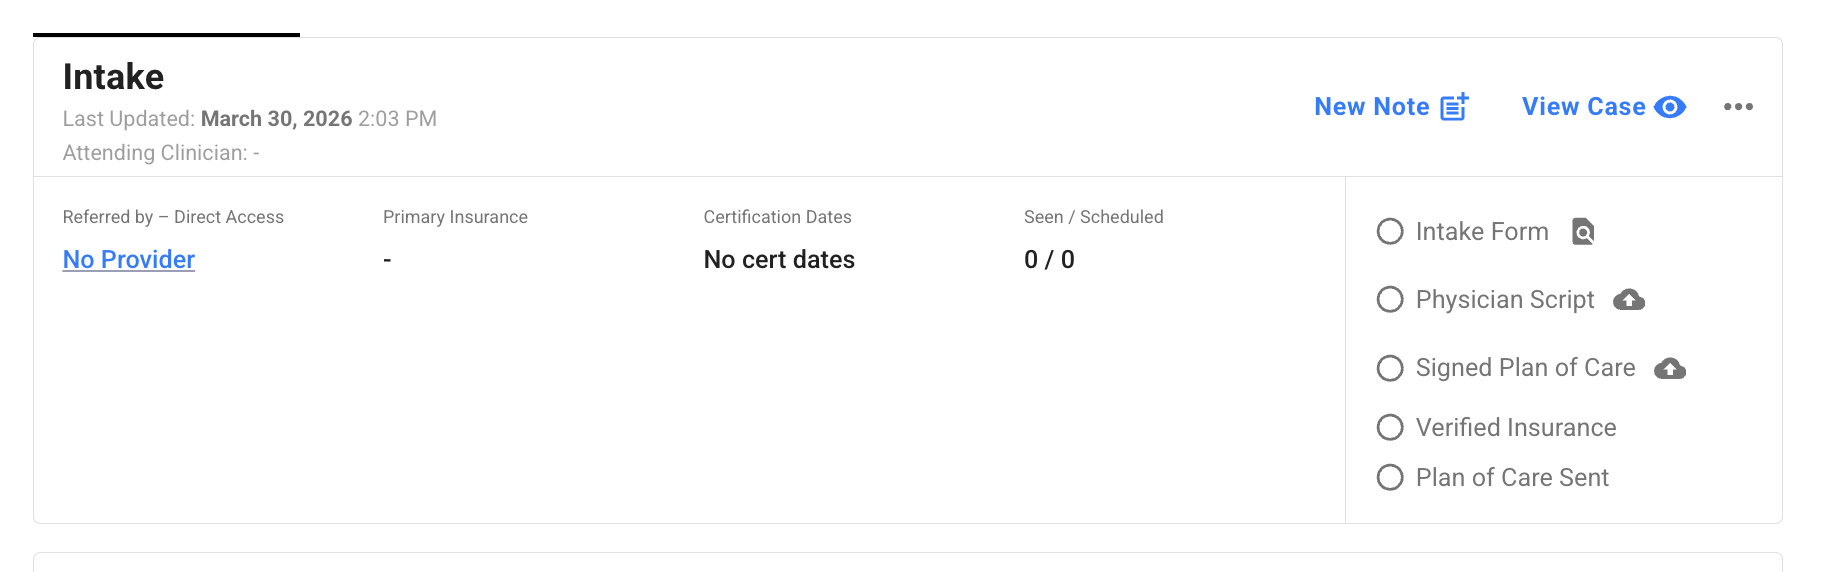The width and height of the screenshot is (1832, 572).
Task: Toggle the Signed Plan of Care circle
Action: coord(1390,368)
